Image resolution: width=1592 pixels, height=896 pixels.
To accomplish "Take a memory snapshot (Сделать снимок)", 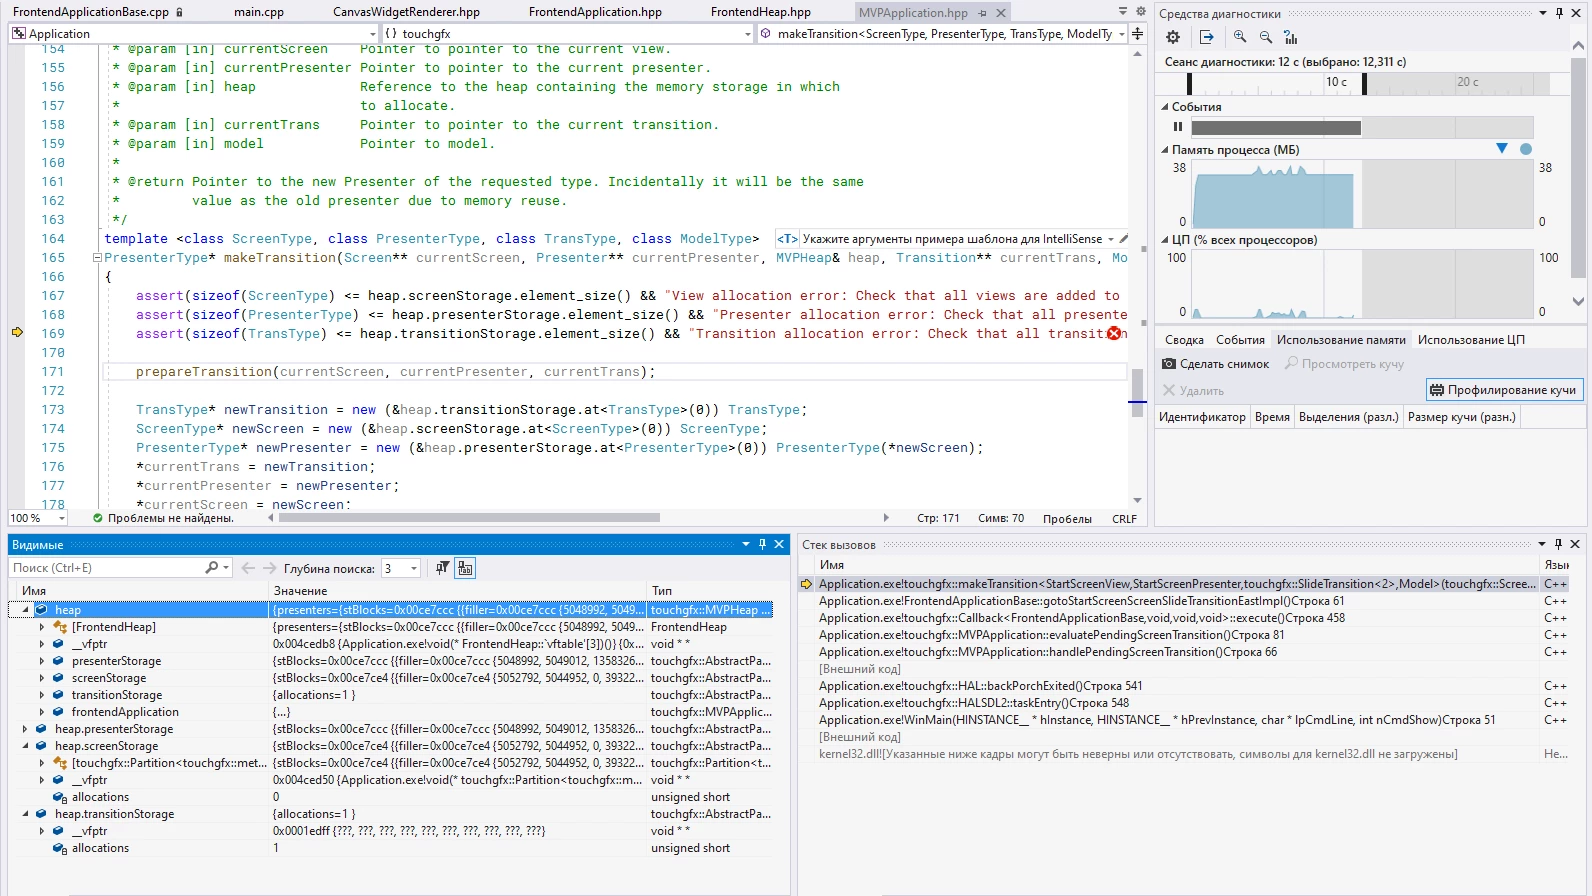I will tap(1216, 364).
